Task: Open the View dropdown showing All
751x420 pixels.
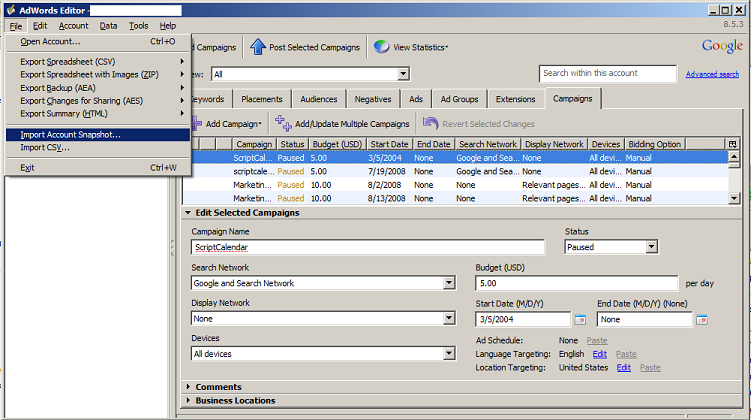Action: [x=403, y=74]
